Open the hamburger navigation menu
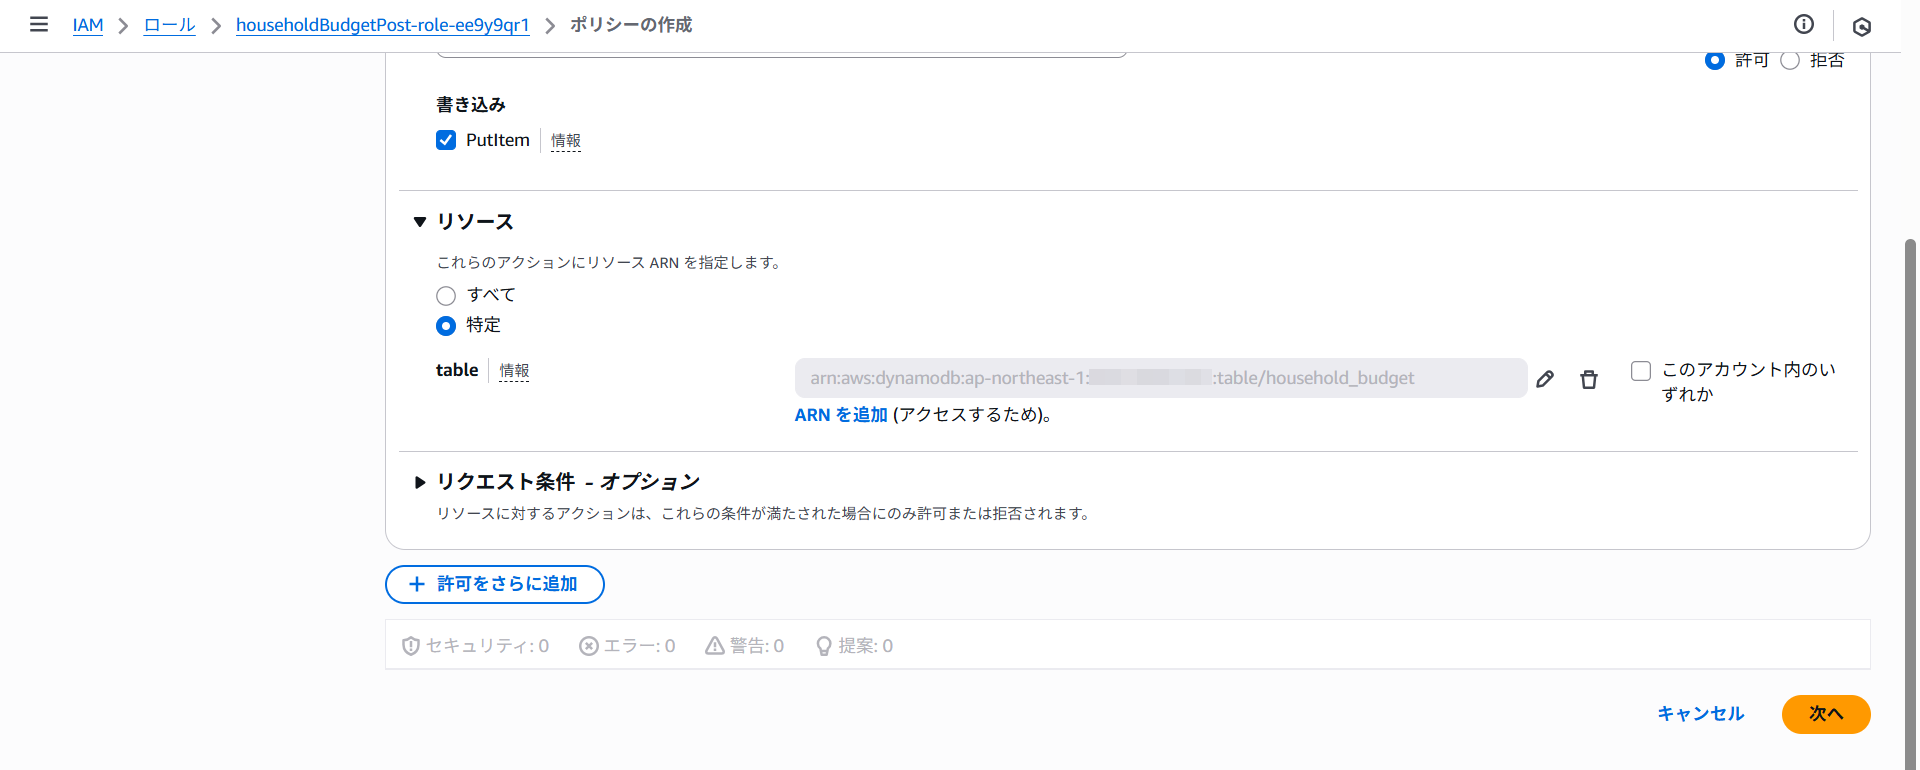 coord(39,24)
